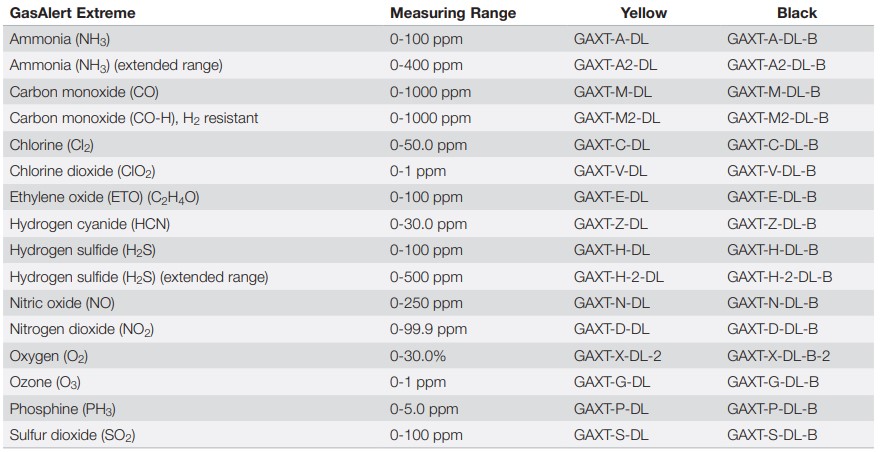Select the GAXT-E-DL-B model code
This screenshot has height=452, width=882.
[x=771, y=197]
